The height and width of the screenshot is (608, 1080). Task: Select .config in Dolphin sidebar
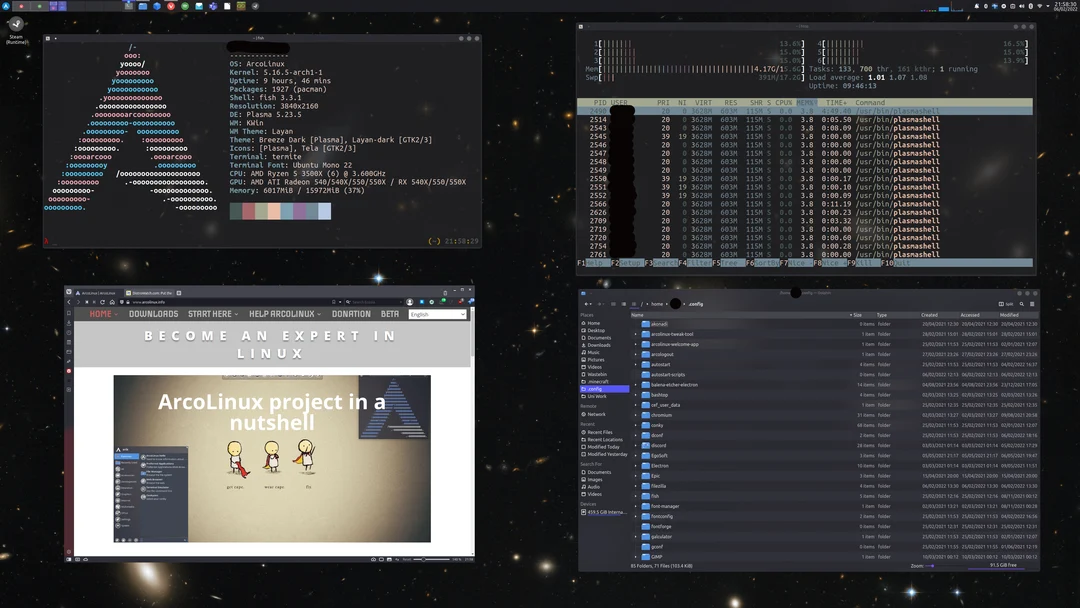[594, 389]
